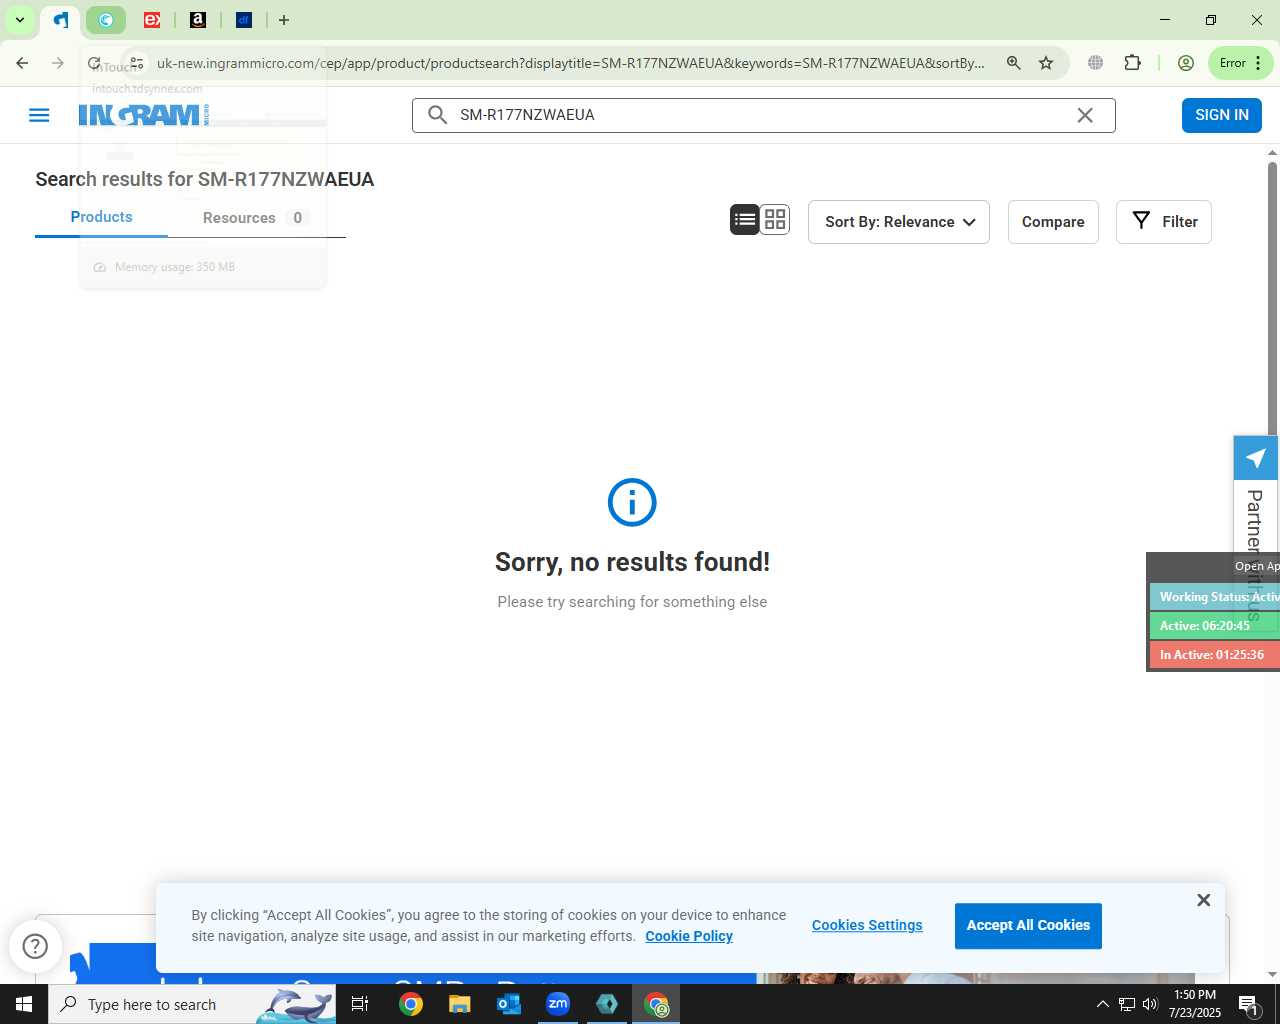
Task: Click the page vertical scrollbar
Action: [1272, 296]
